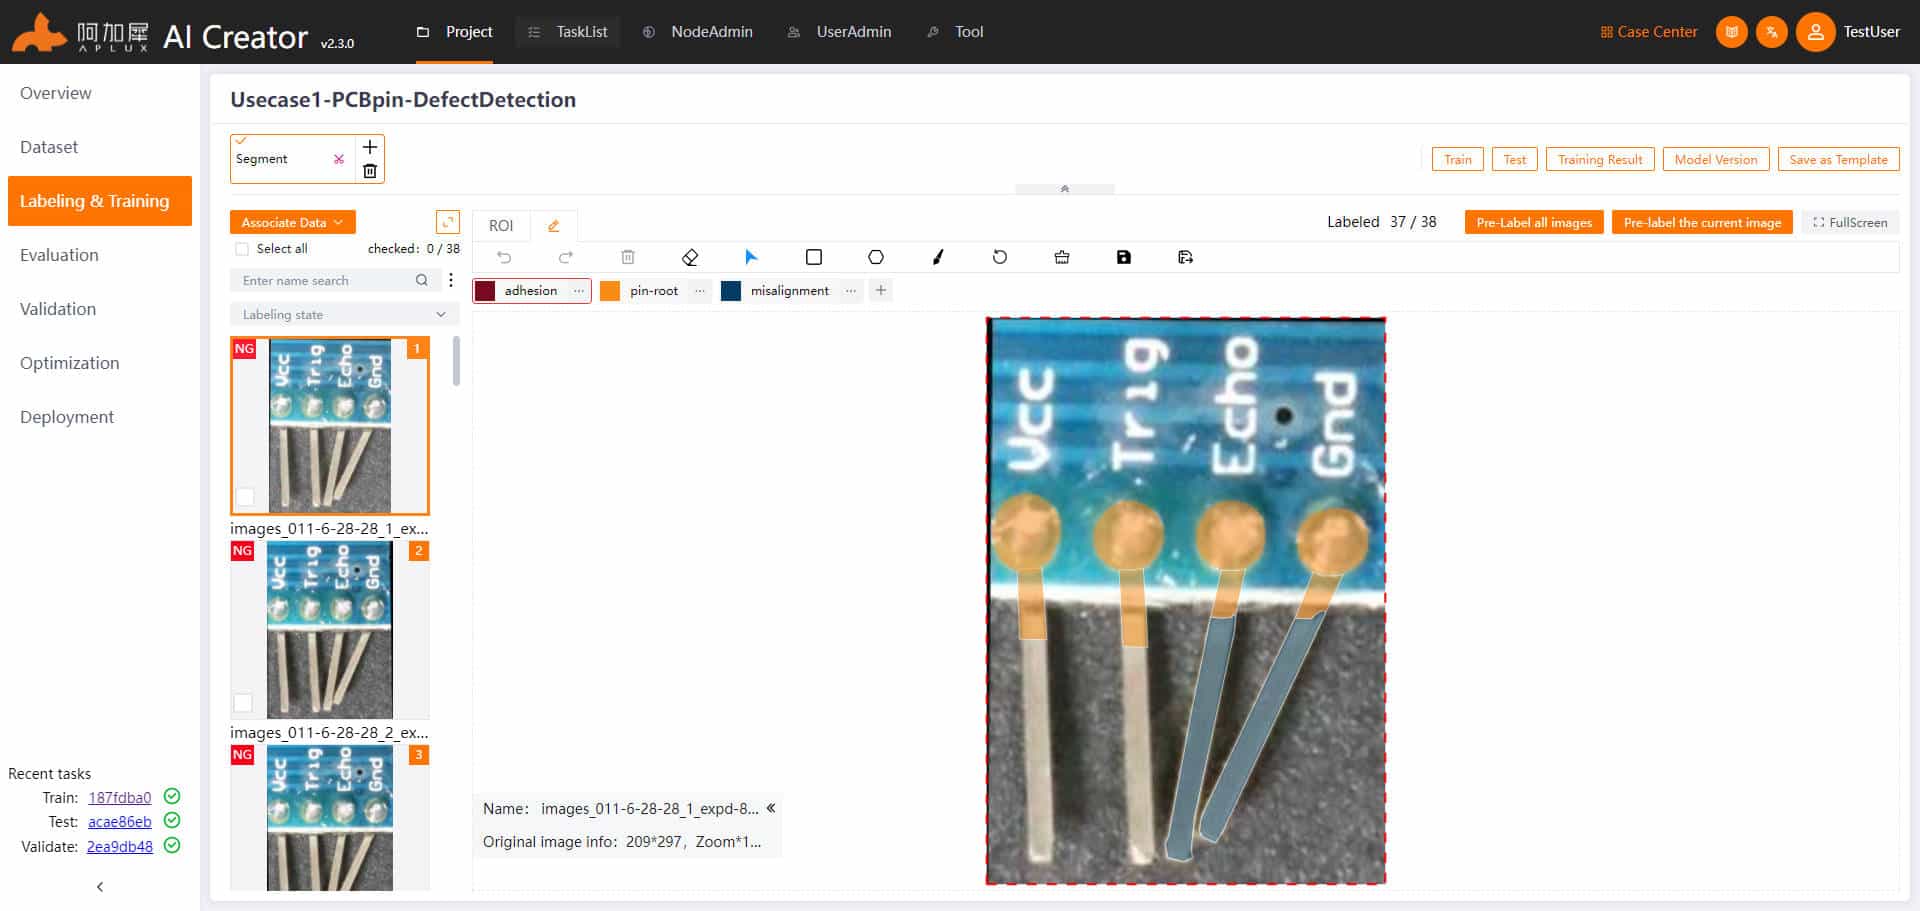Open validate task 2ea9db48 link
This screenshot has width=1920, height=911.
[120, 847]
